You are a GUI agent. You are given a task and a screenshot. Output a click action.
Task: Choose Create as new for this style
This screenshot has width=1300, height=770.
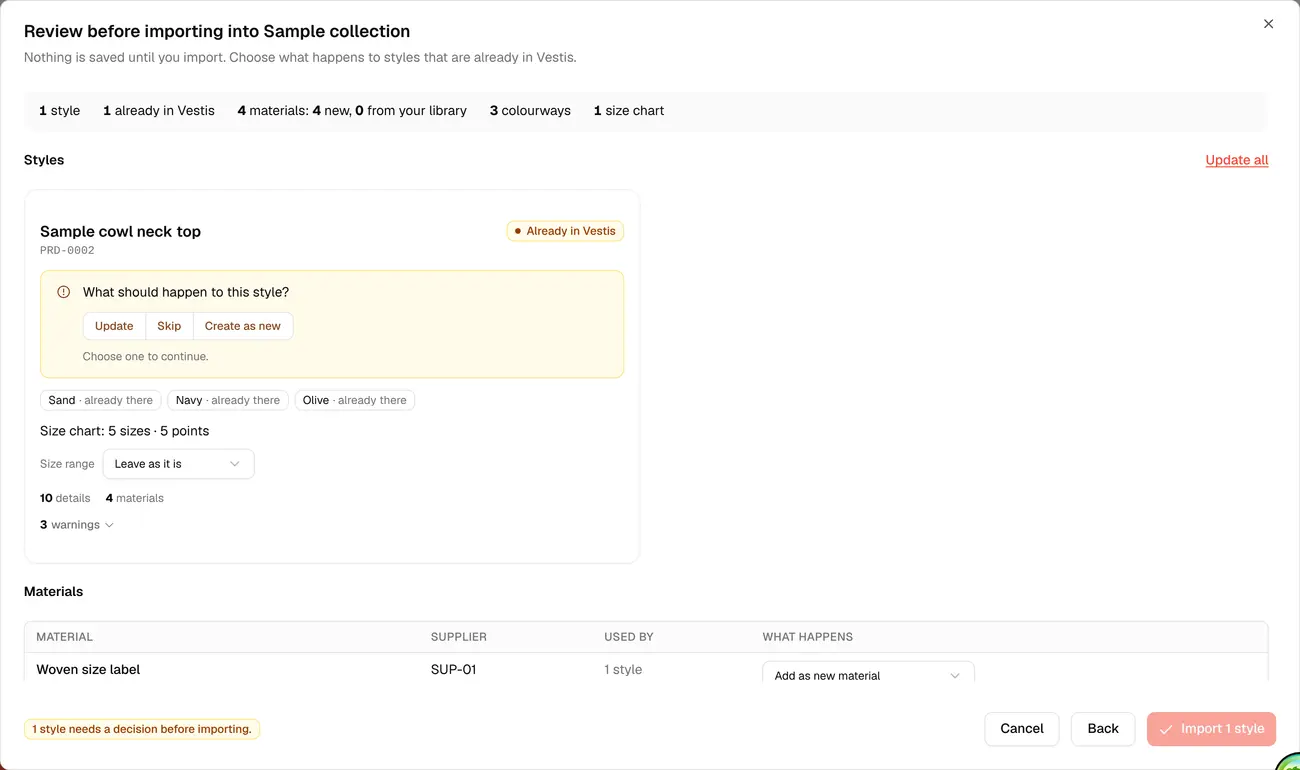(243, 326)
